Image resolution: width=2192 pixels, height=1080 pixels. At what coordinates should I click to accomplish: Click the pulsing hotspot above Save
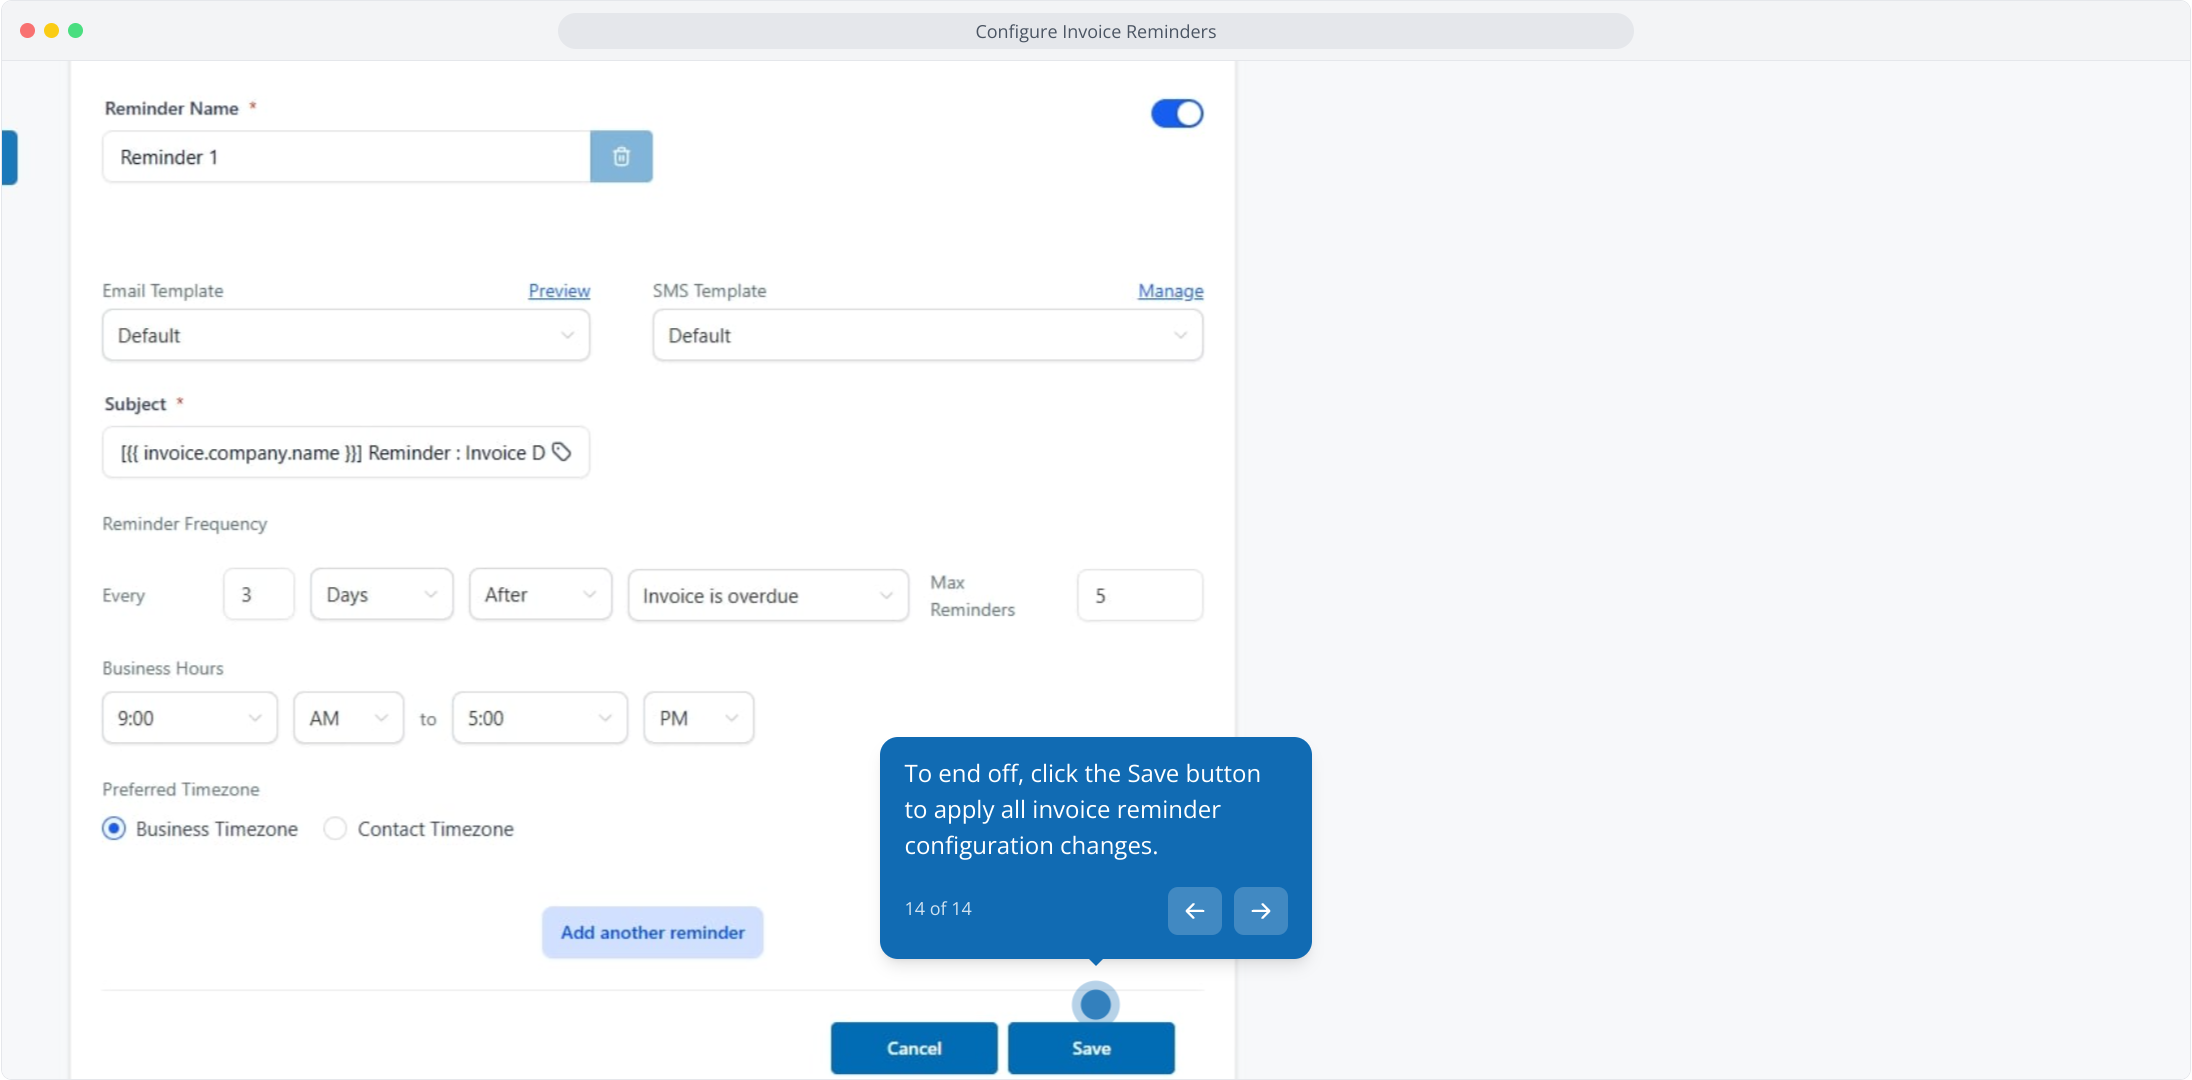coord(1095,1004)
